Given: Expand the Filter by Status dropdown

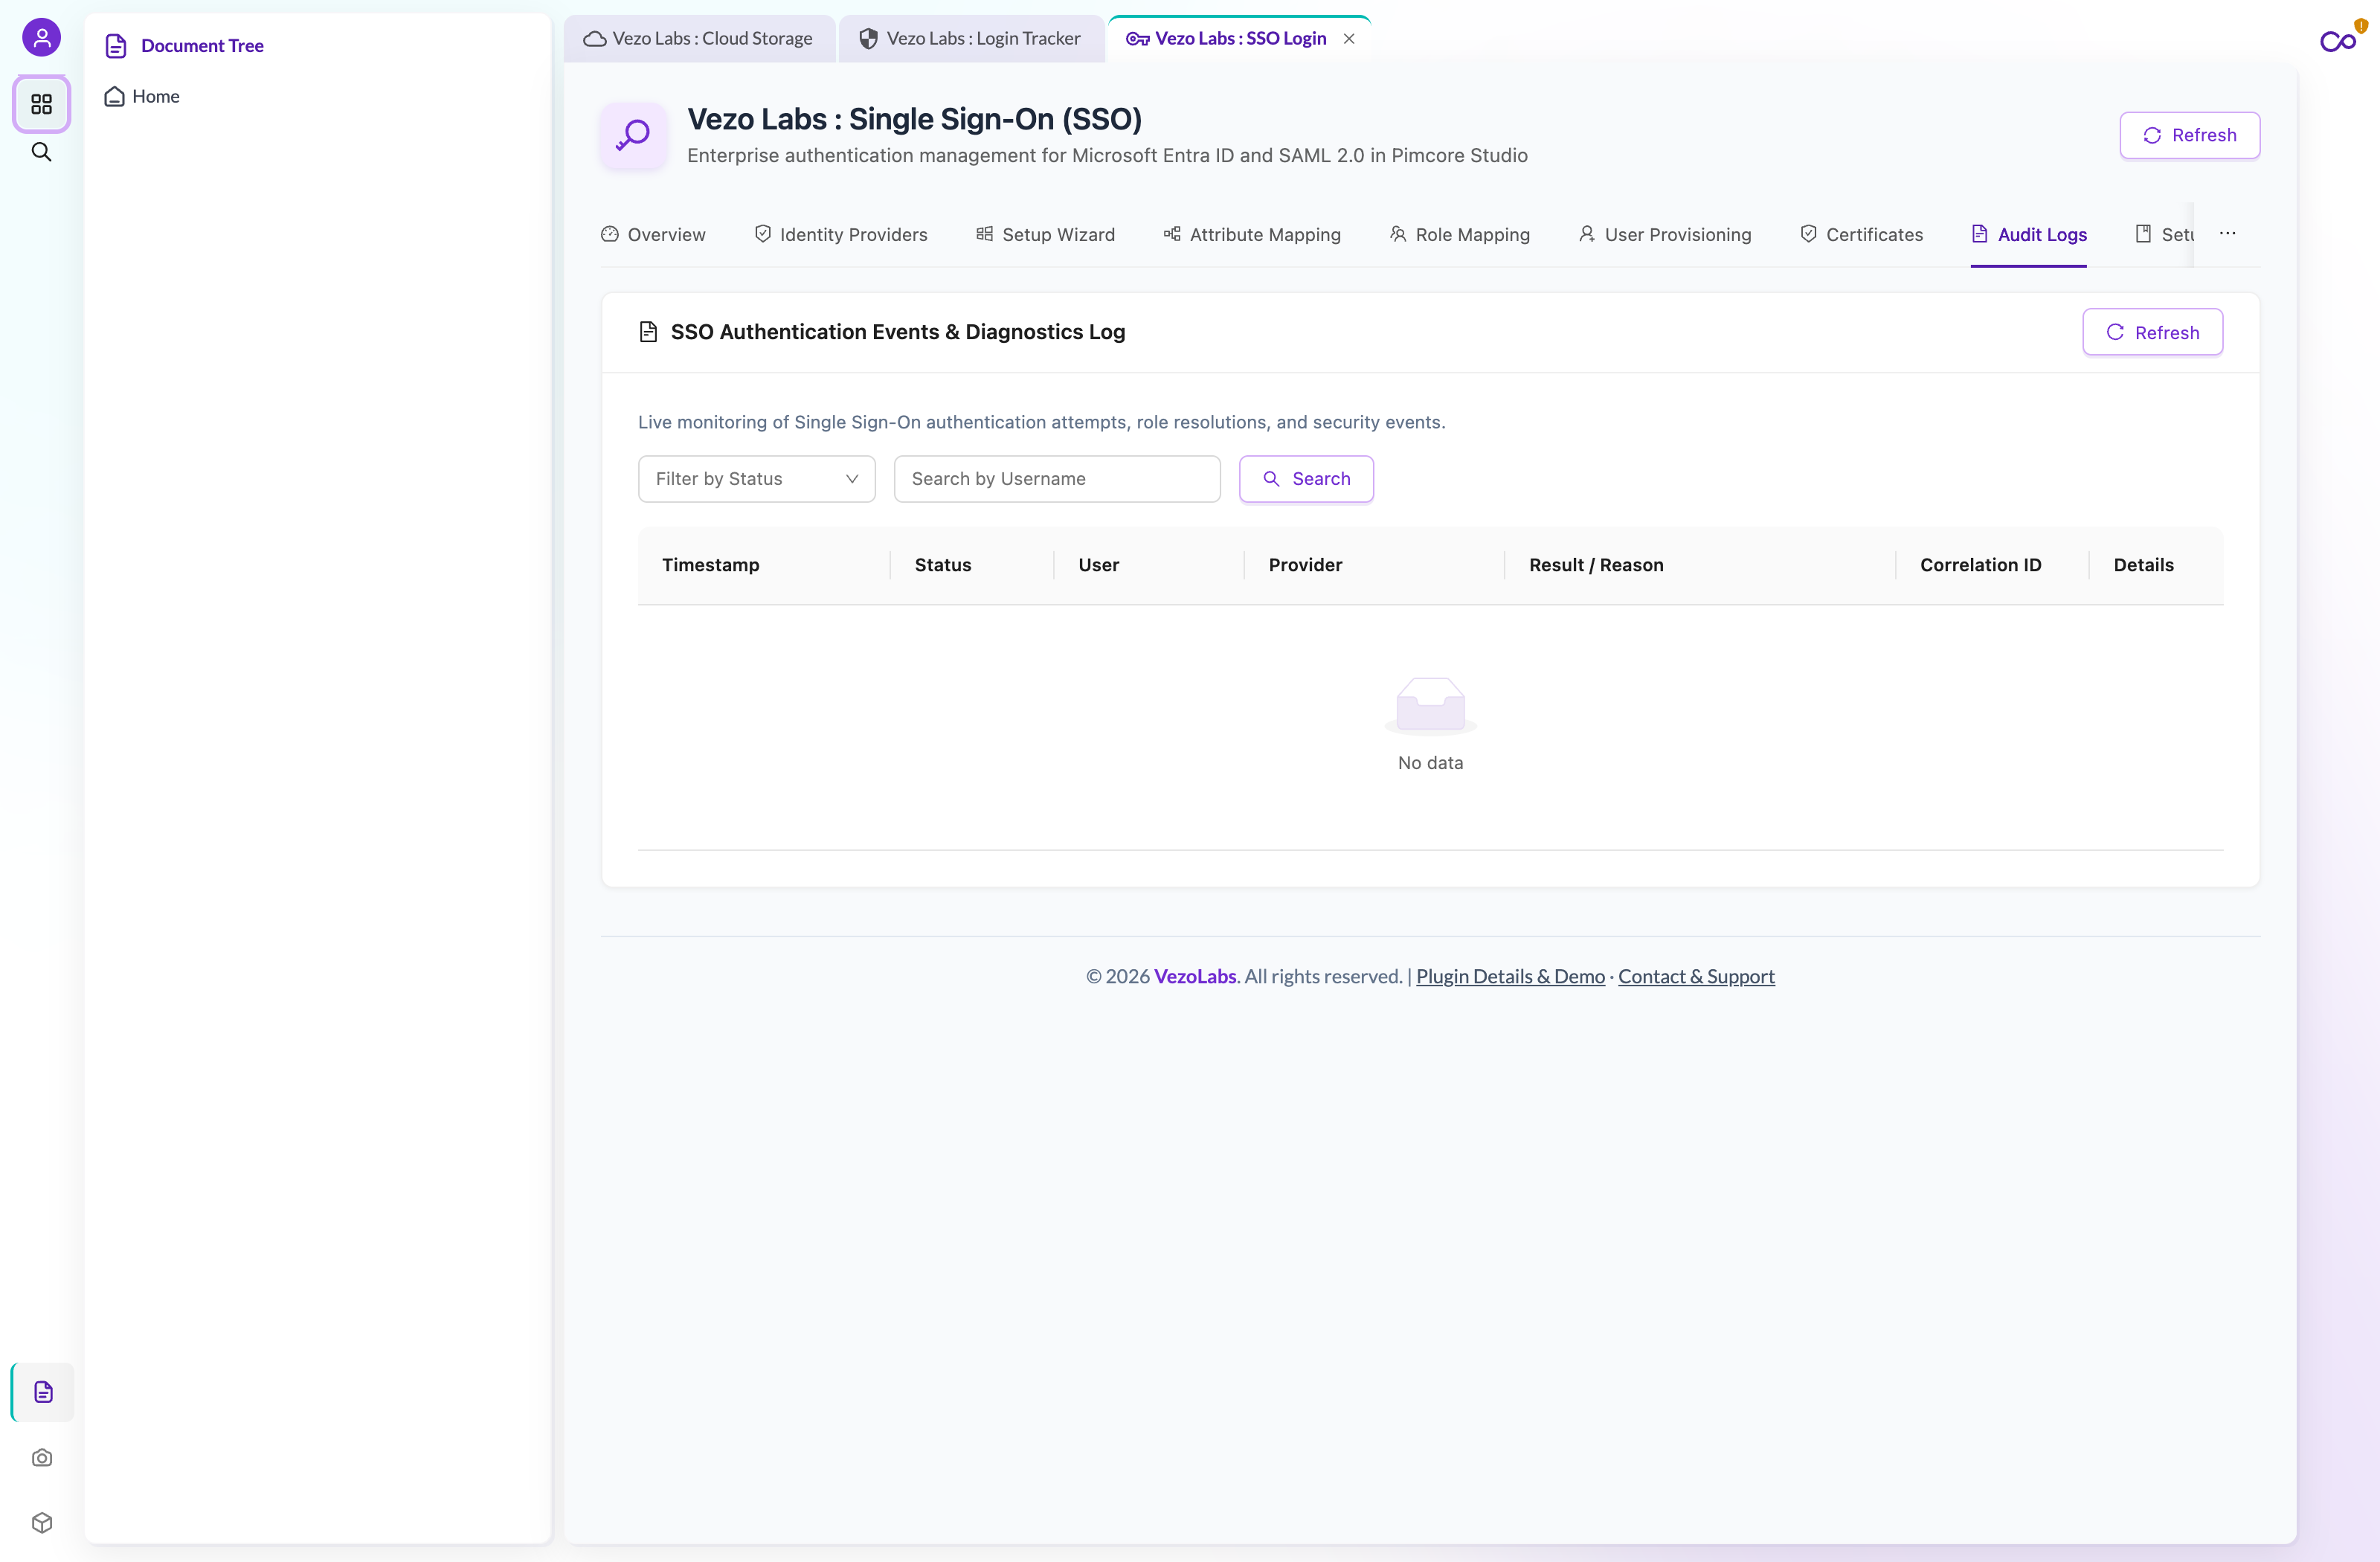Looking at the screenshot, I should click(x=757, y=479).
